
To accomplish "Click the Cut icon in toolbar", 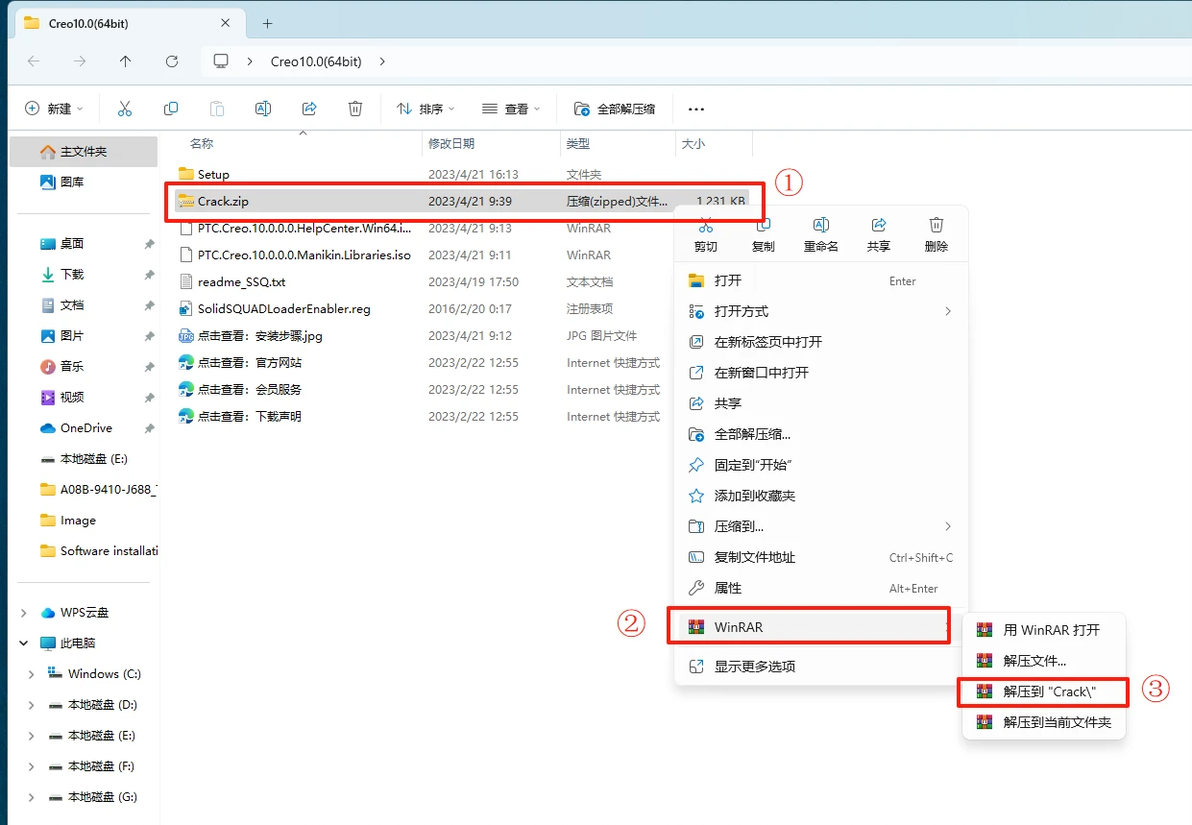I will (125, 109).
